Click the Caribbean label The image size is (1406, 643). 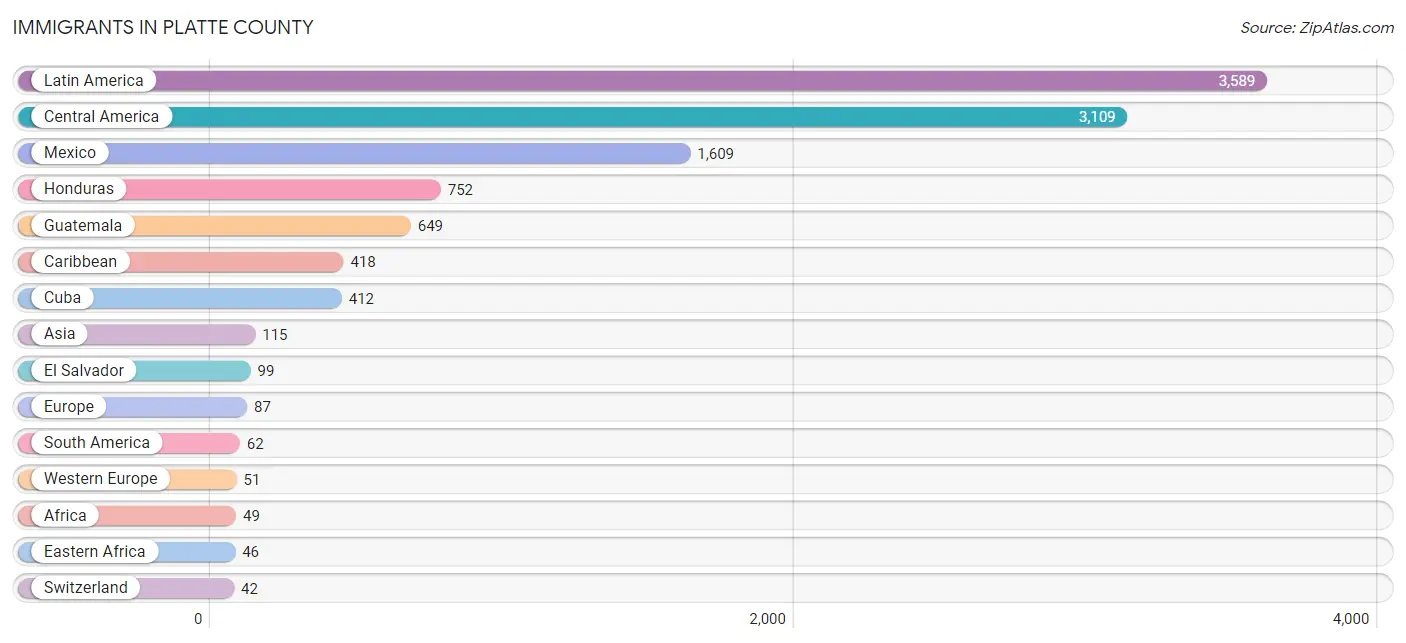click(x=80, y=262)
